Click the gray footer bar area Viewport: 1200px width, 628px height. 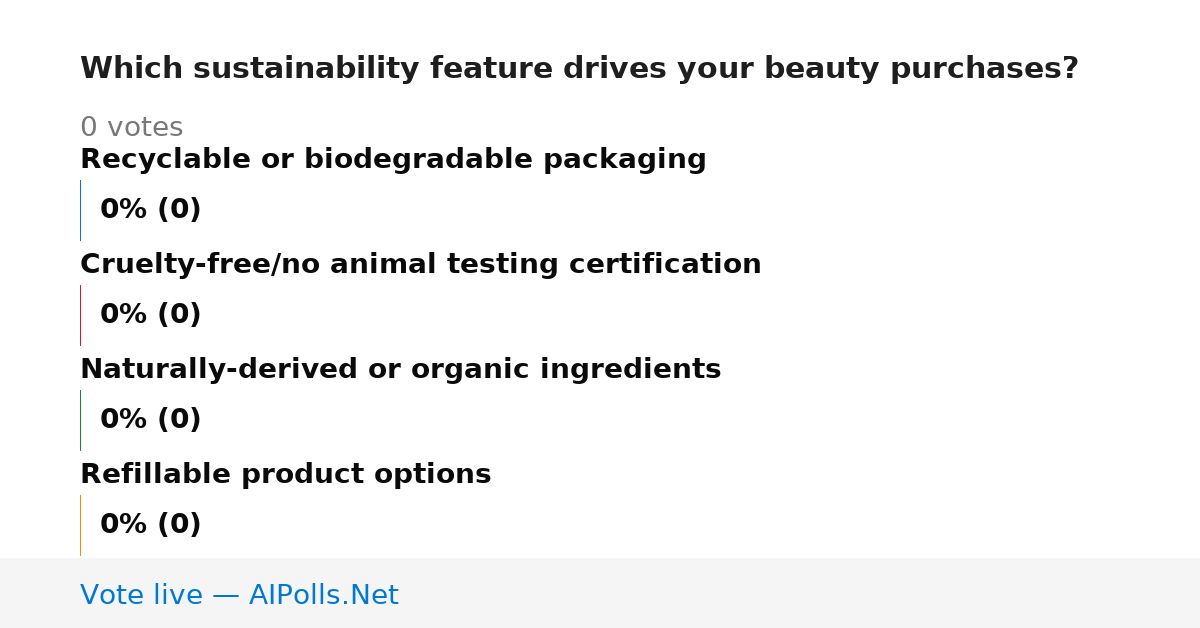coord(600,593)
